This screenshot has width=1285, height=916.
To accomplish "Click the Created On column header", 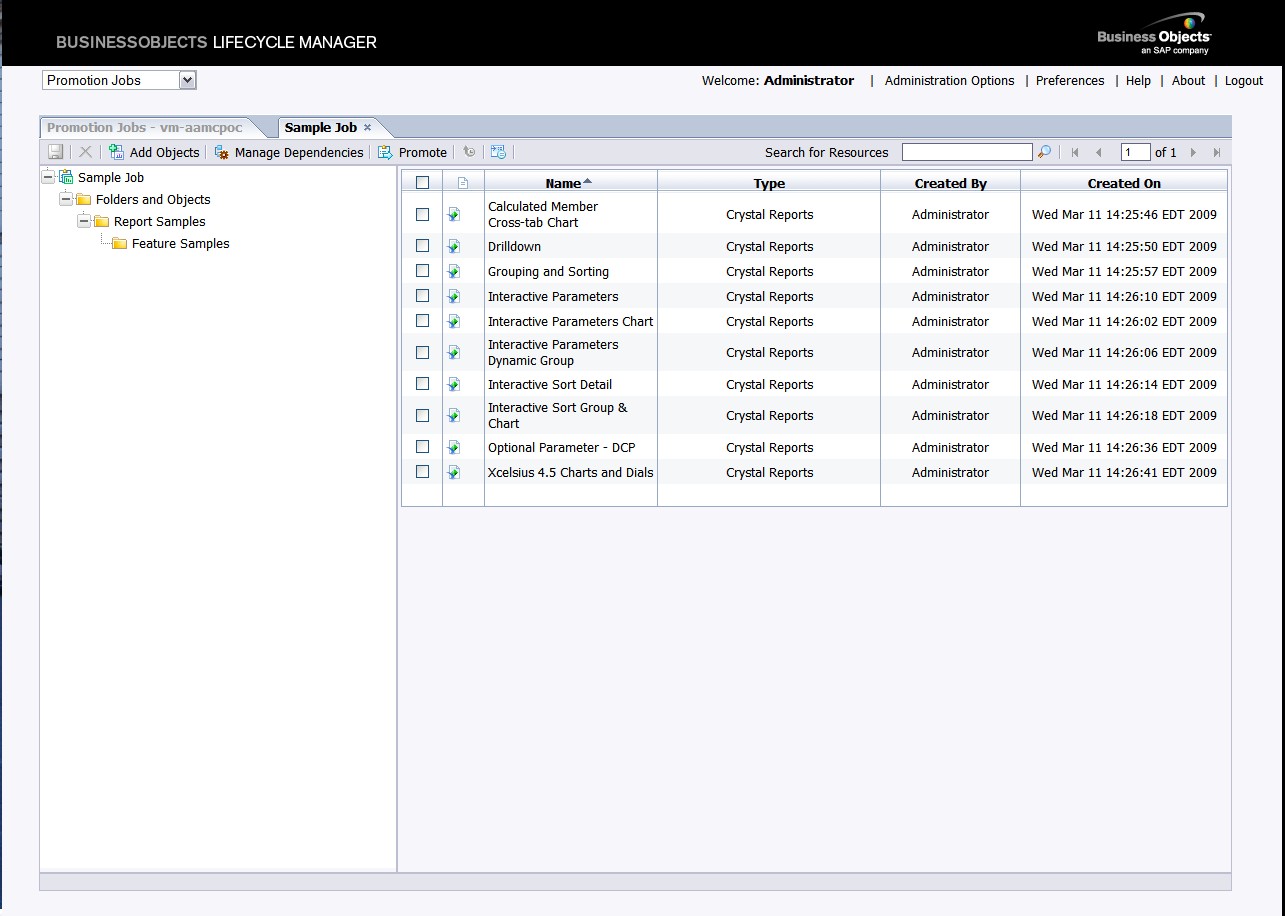I will (1124, 183).
